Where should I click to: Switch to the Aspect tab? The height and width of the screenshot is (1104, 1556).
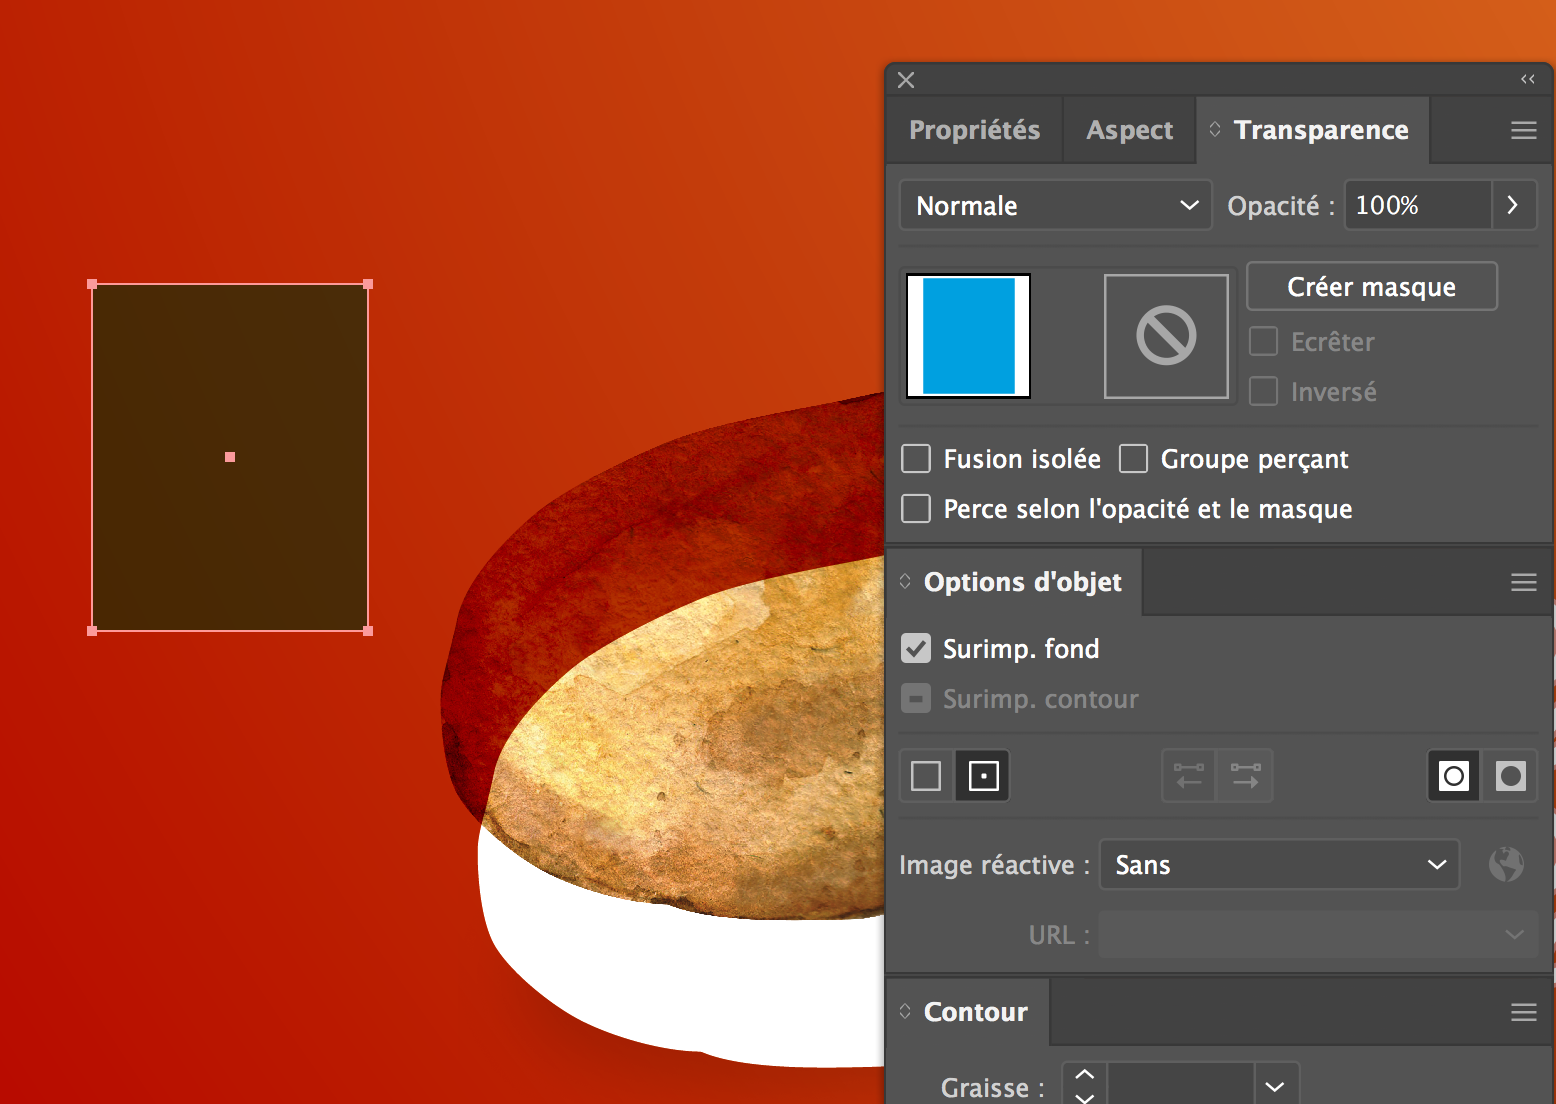(1129, 129)
